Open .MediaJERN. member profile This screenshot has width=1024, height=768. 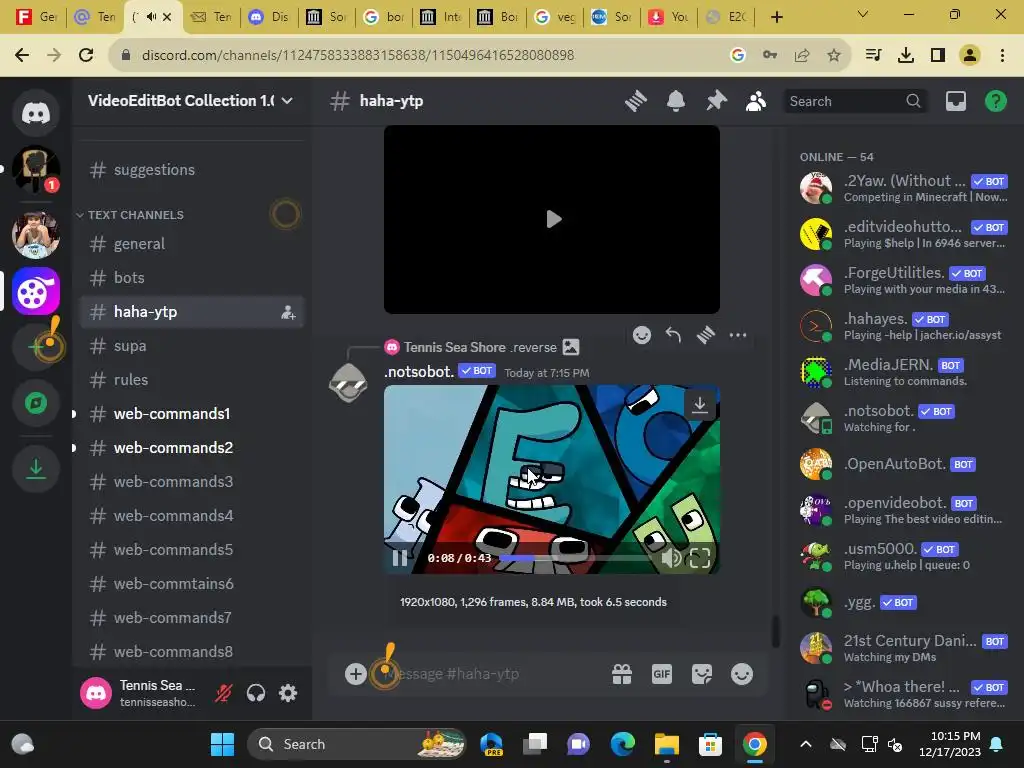click(x=904, y=372)
